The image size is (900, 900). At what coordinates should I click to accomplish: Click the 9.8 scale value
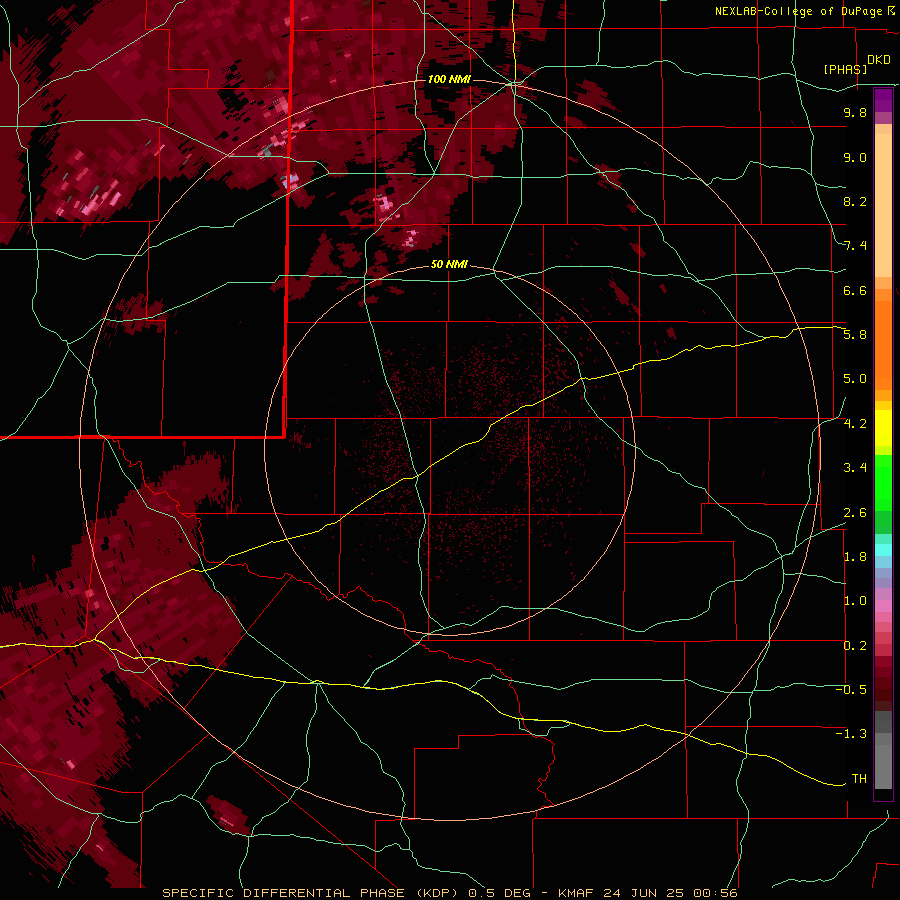855,112
